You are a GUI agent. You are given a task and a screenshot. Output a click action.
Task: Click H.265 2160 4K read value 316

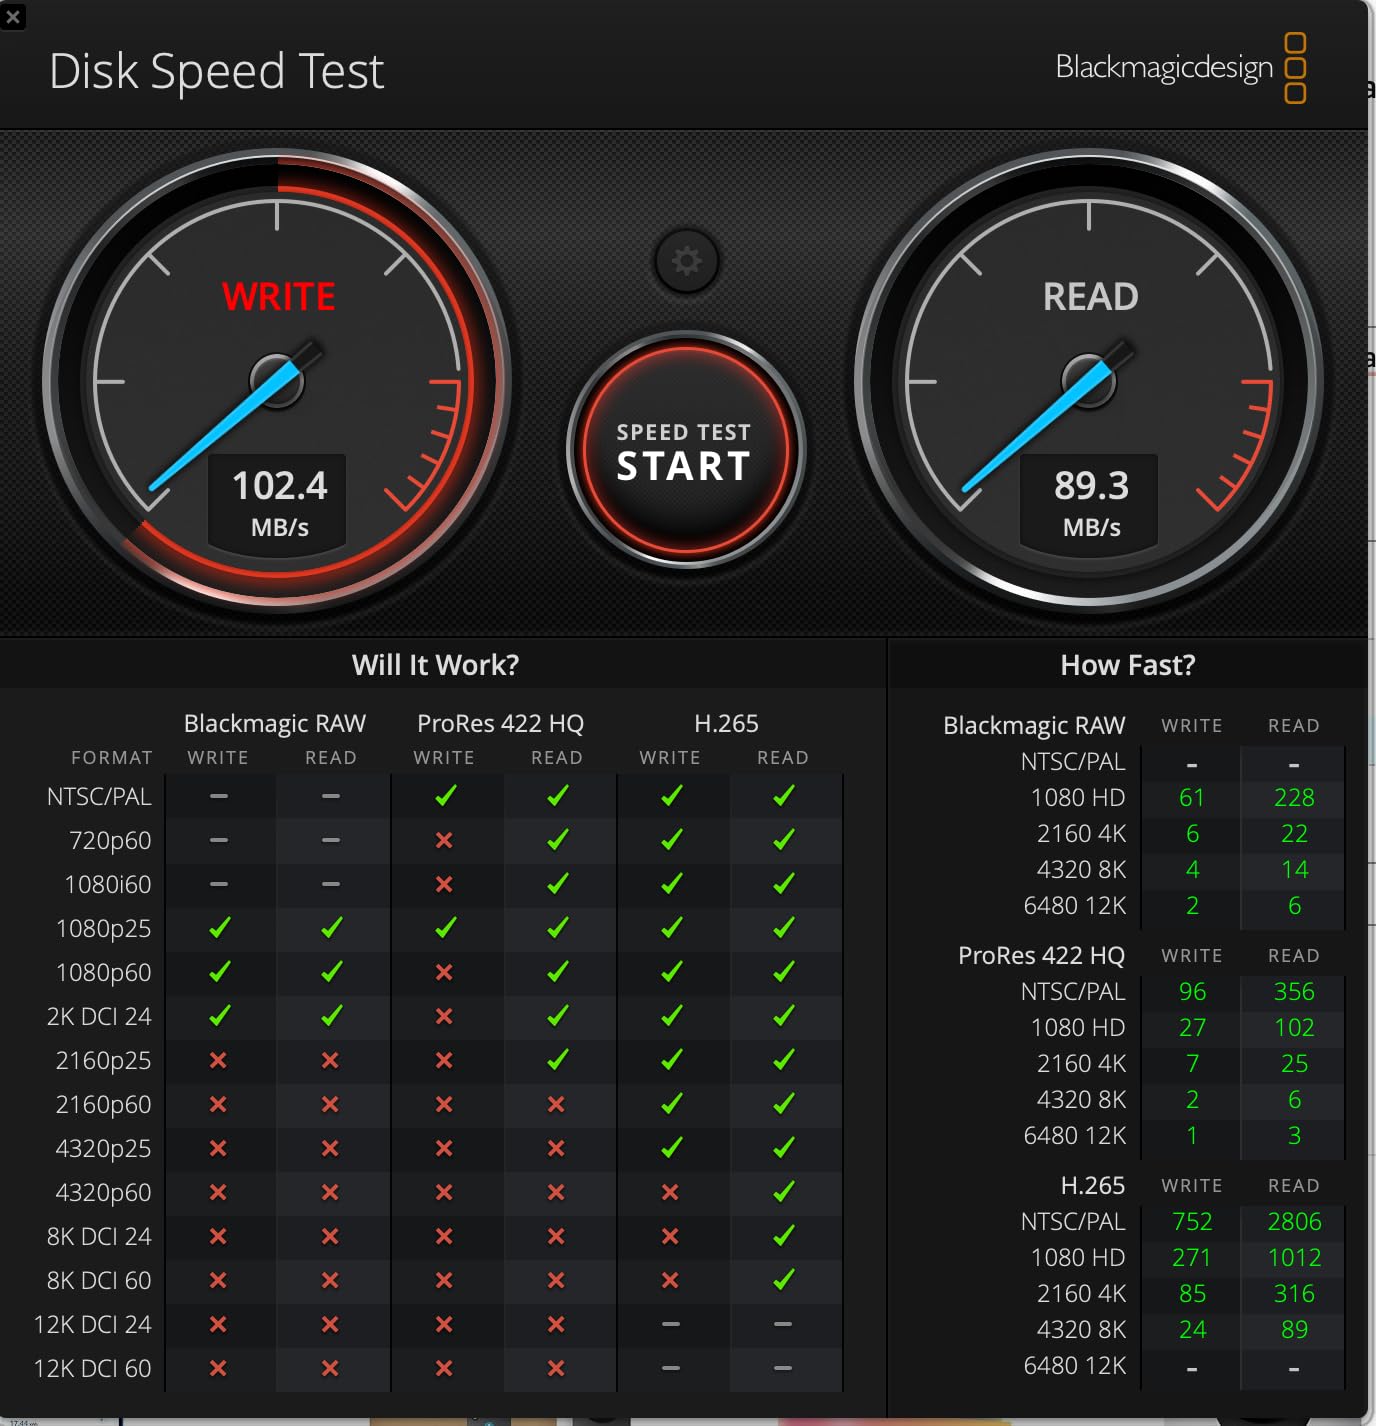(x=1294, y=1293)
